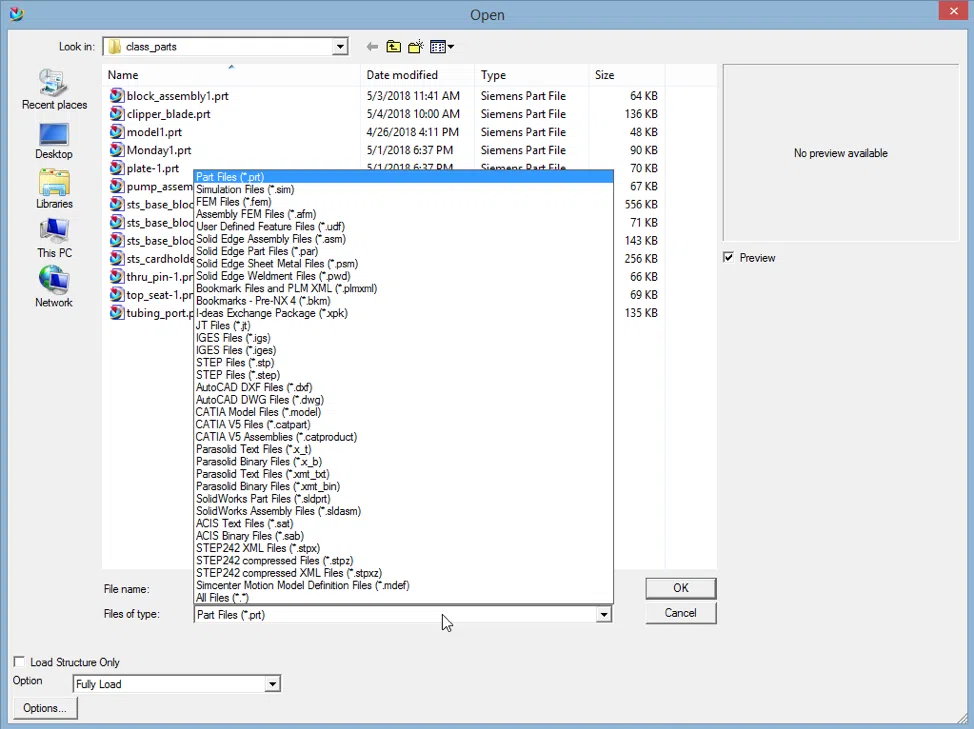Choose Simulation Files (*.sim) type
Image resolution: width=974 pixels, height=729 pixels.
pos(404,189)
